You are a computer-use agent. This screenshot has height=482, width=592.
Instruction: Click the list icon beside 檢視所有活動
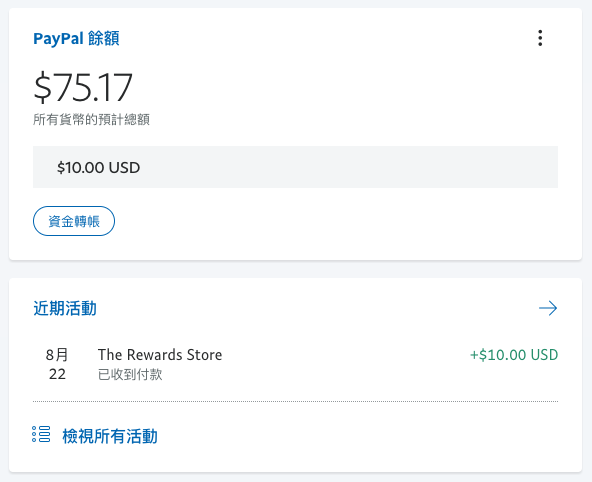(41, 434)
